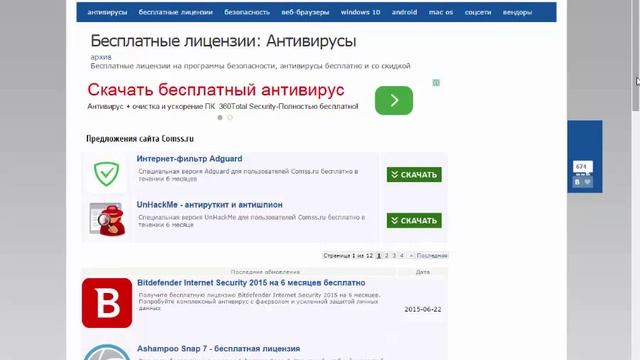Open 'Ashampoo Snap 7 - бесплатная лицензия' link

point(218,349)
